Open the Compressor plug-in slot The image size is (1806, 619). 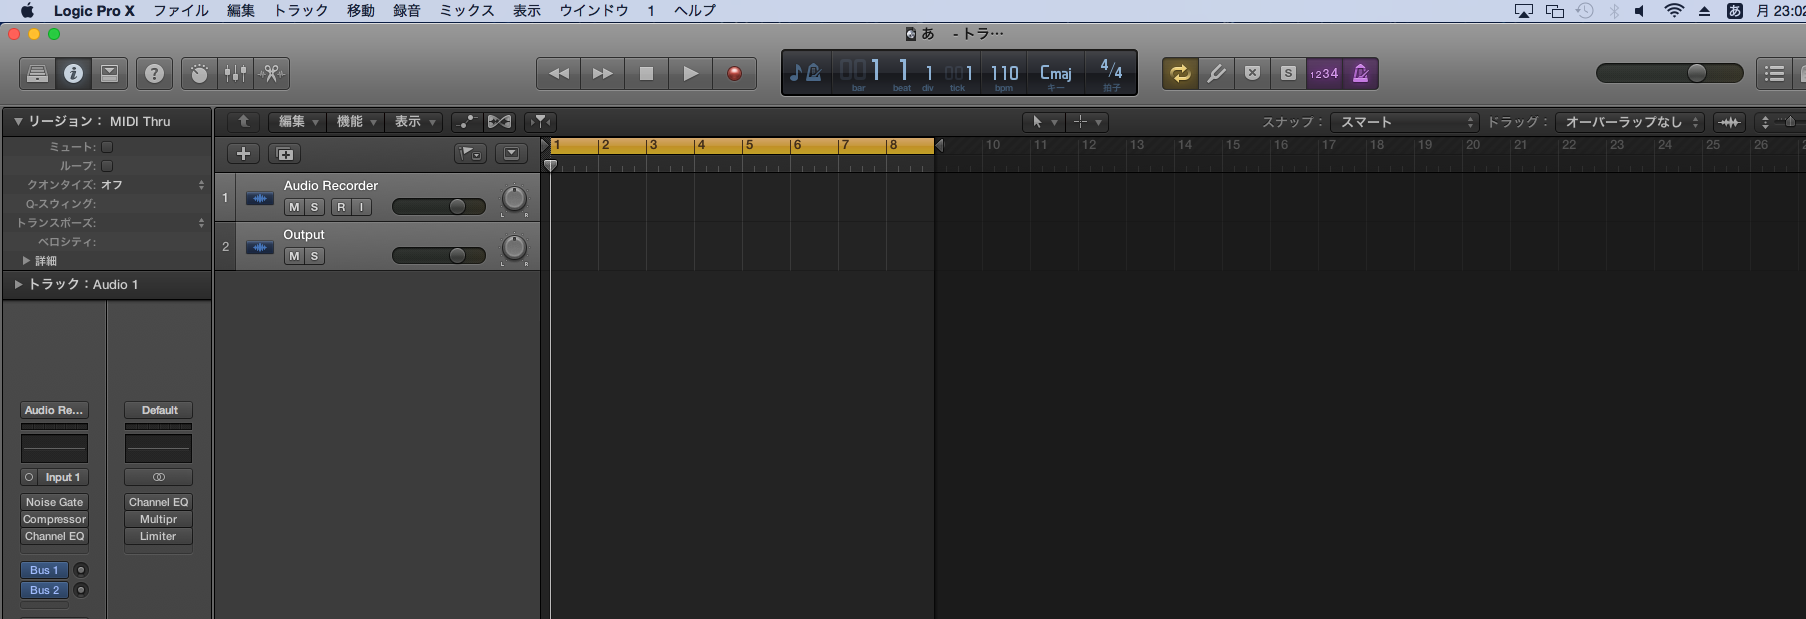(x=54, y=519)
